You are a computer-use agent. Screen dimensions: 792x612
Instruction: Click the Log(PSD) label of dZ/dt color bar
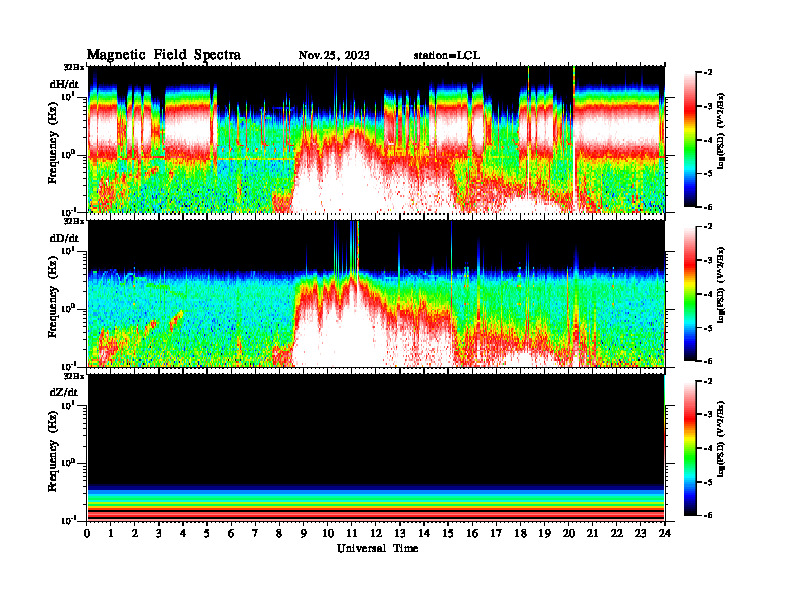721,438
